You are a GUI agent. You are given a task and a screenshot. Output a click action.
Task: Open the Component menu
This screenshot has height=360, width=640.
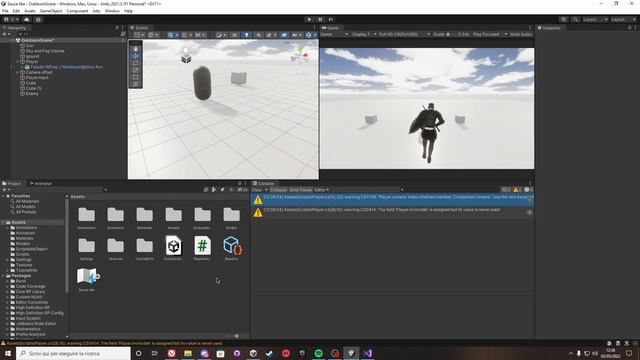pyautogui.click(x=77, y=11)
